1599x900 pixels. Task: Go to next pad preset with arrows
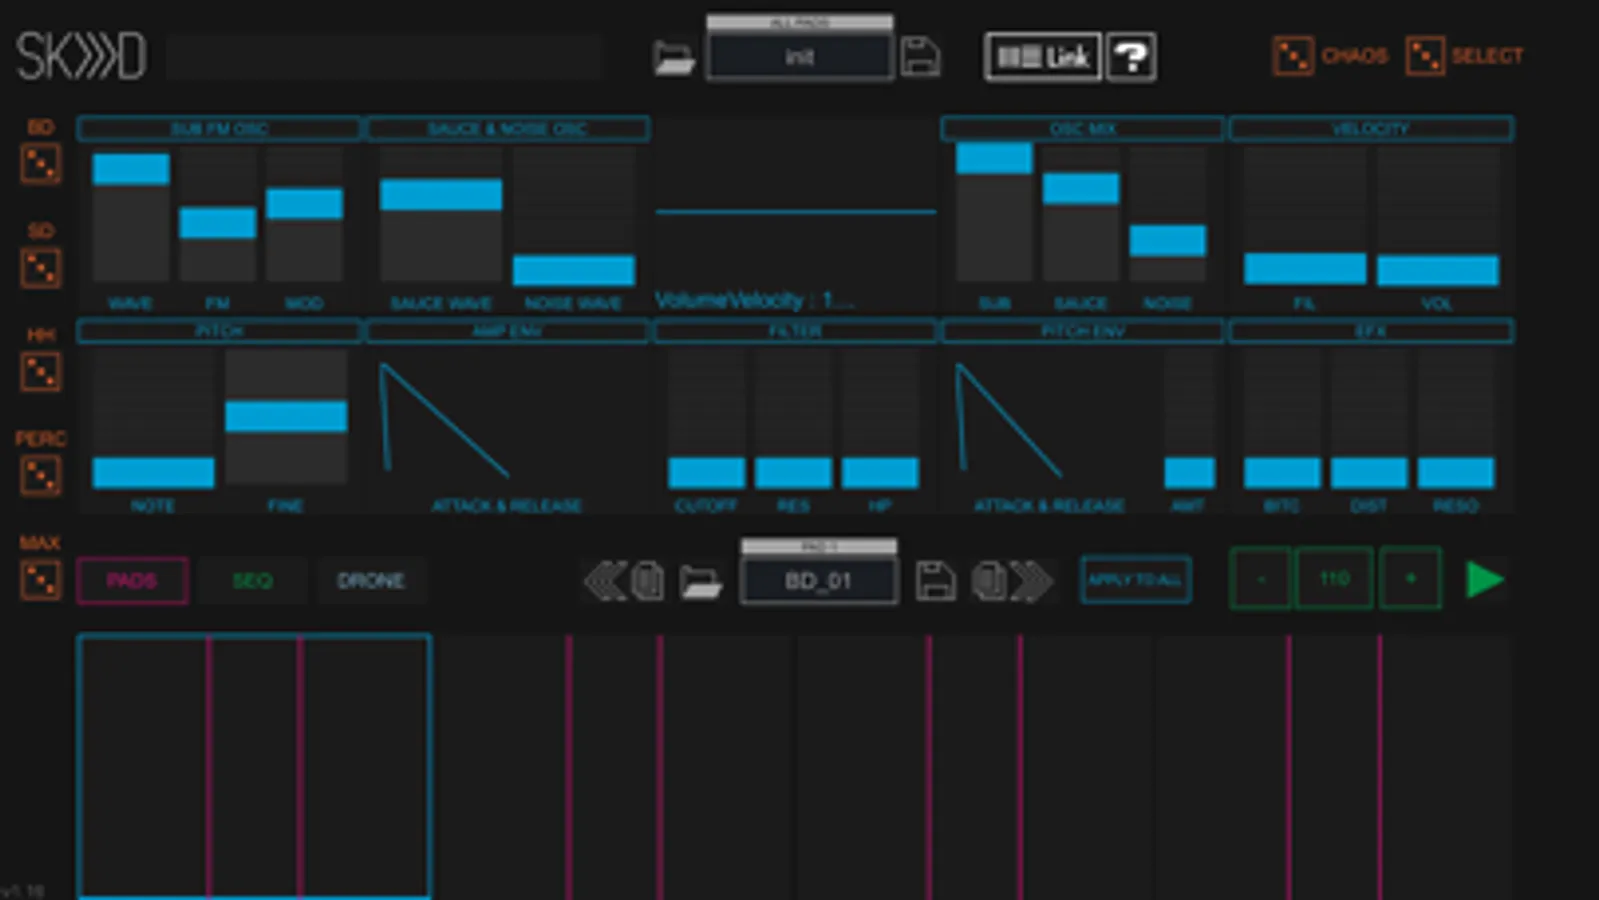[1033, 581]
